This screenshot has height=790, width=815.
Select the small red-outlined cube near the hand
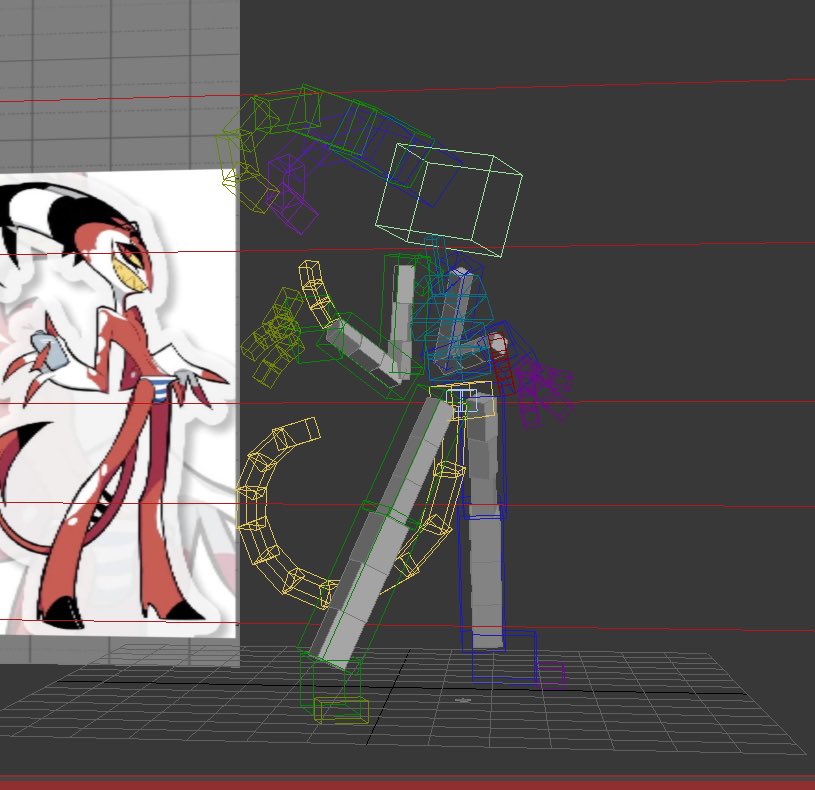point(501,363)
